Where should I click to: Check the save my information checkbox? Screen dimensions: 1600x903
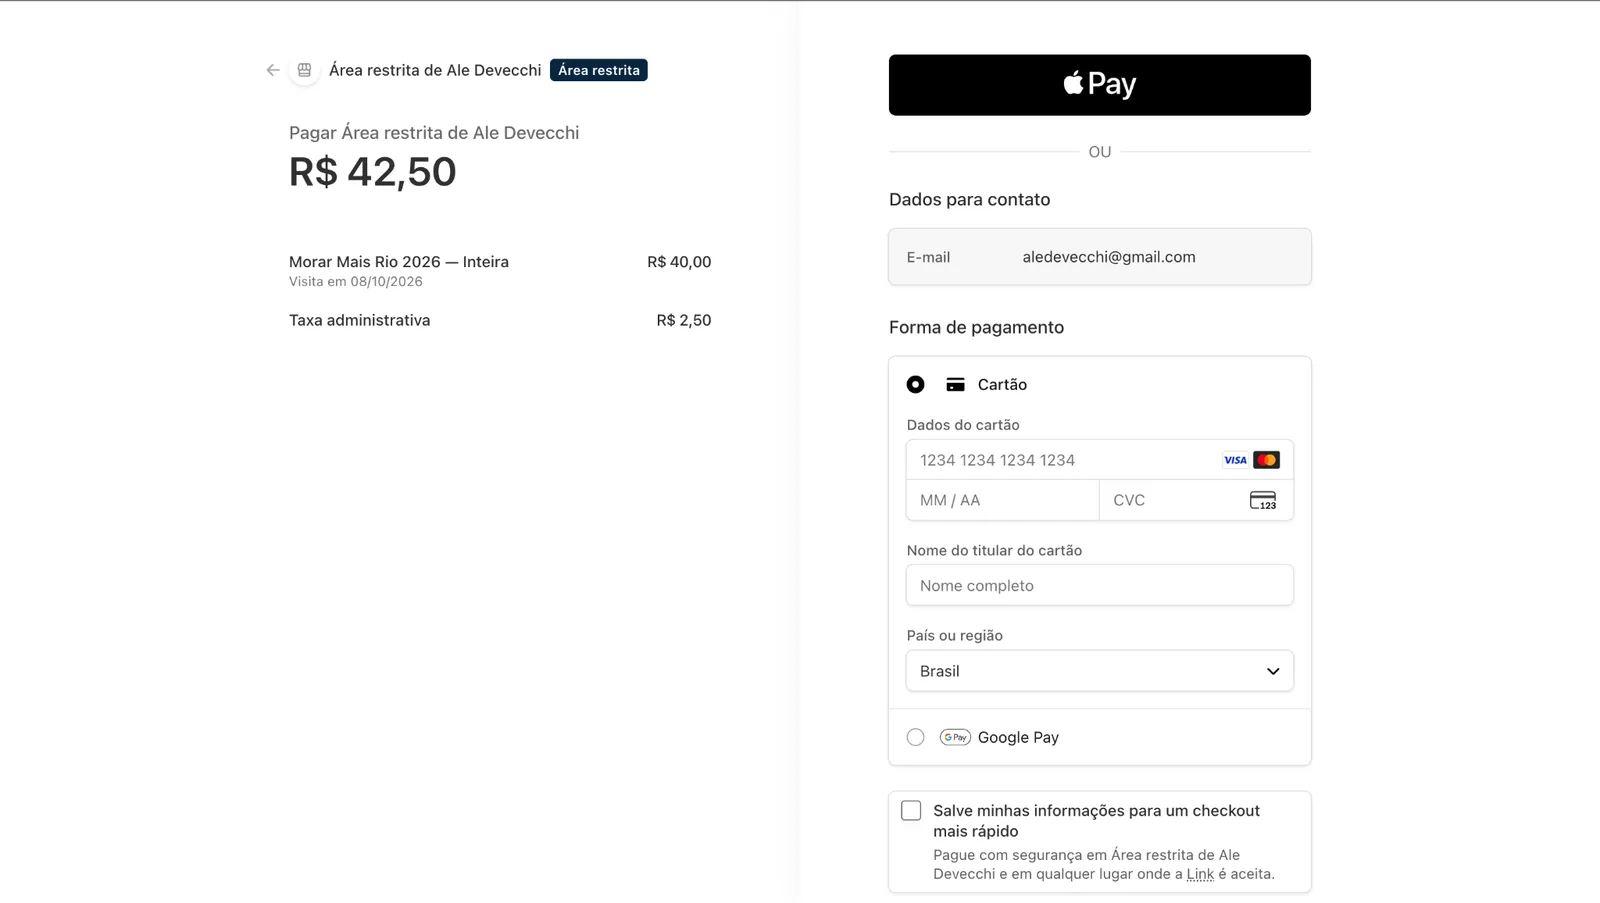[911, 811]
